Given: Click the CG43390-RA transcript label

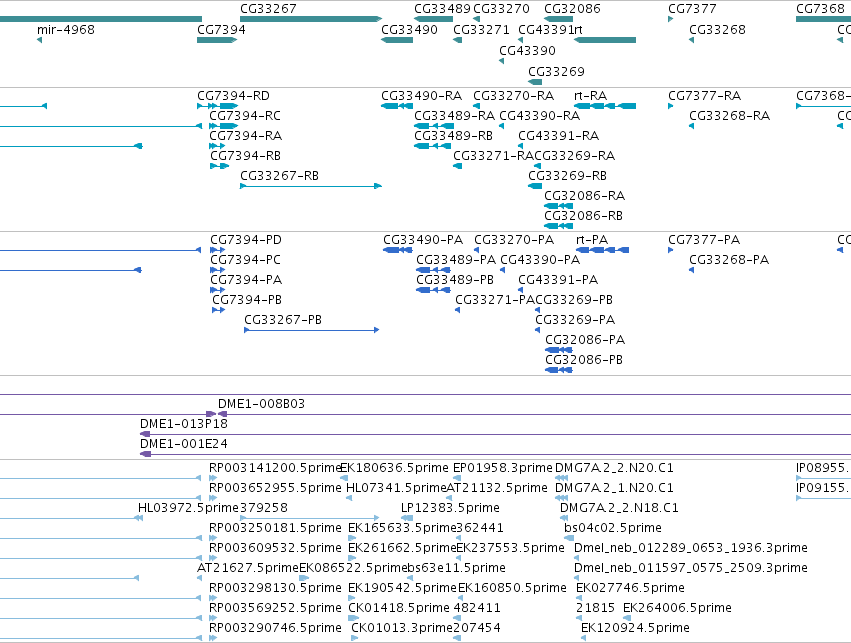Looking at the screenshot, I should [x=539, y=116].
